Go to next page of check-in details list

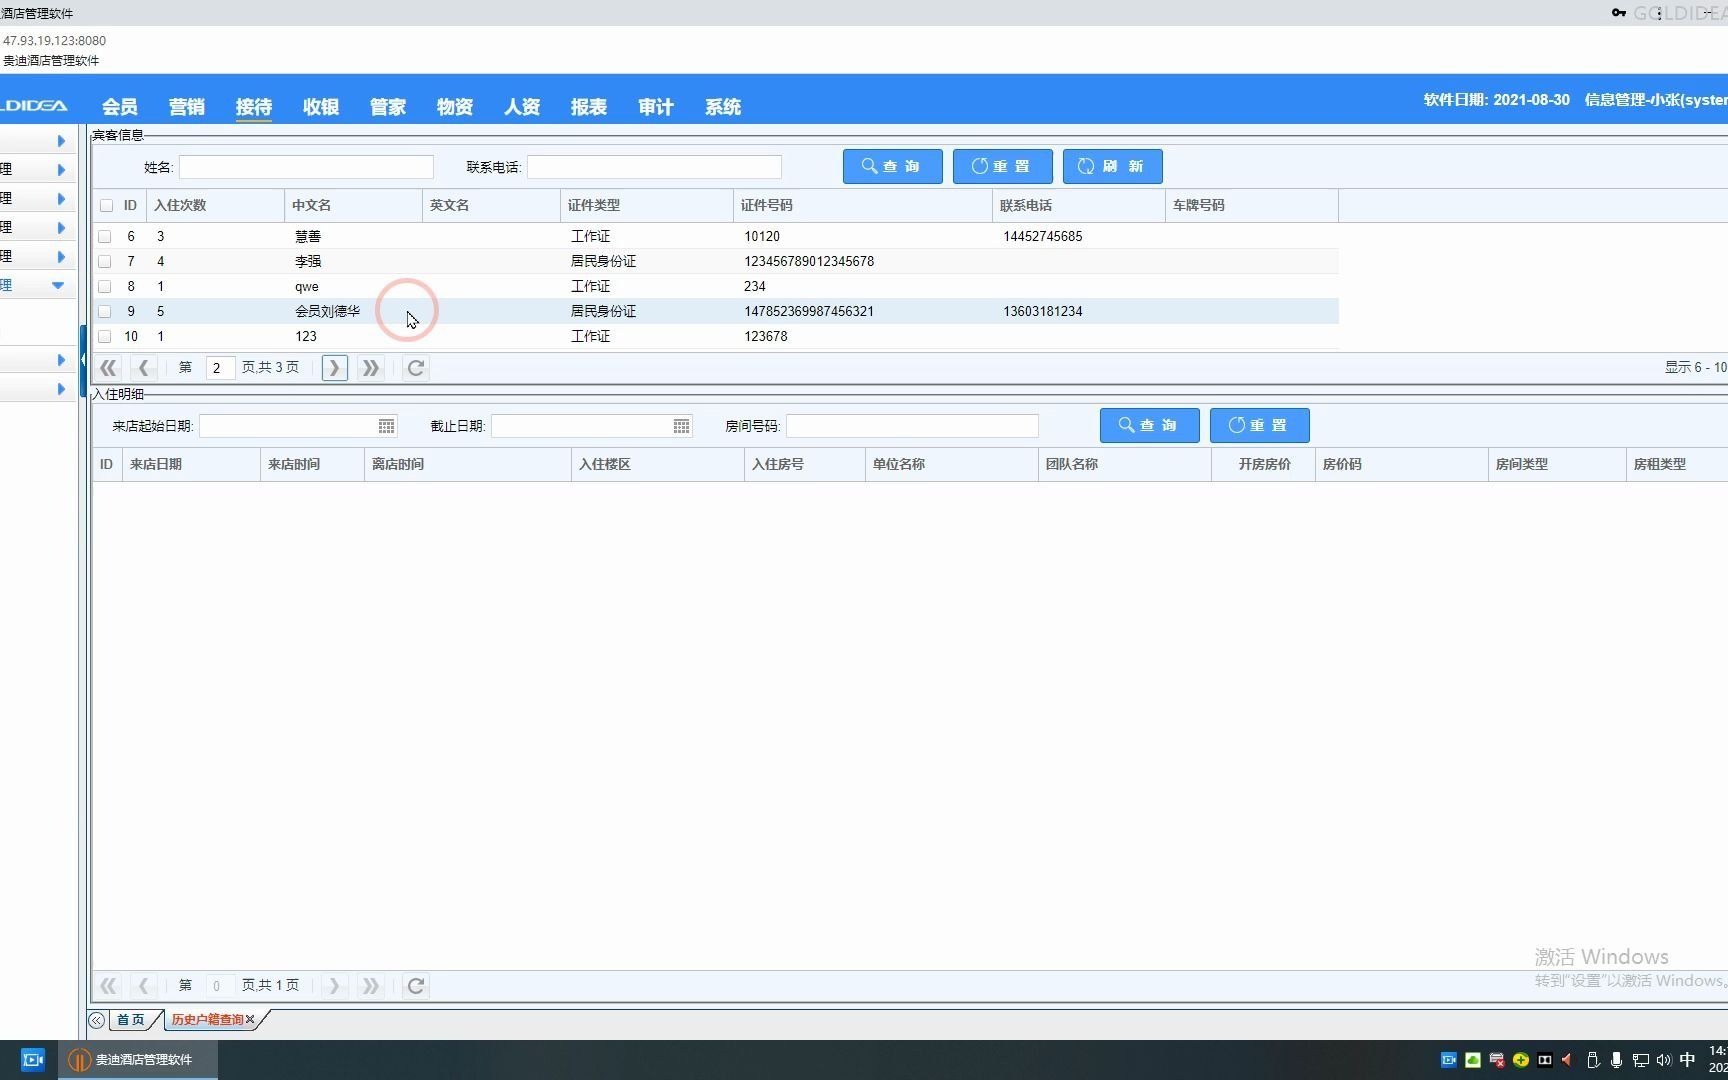pos(334,986)
